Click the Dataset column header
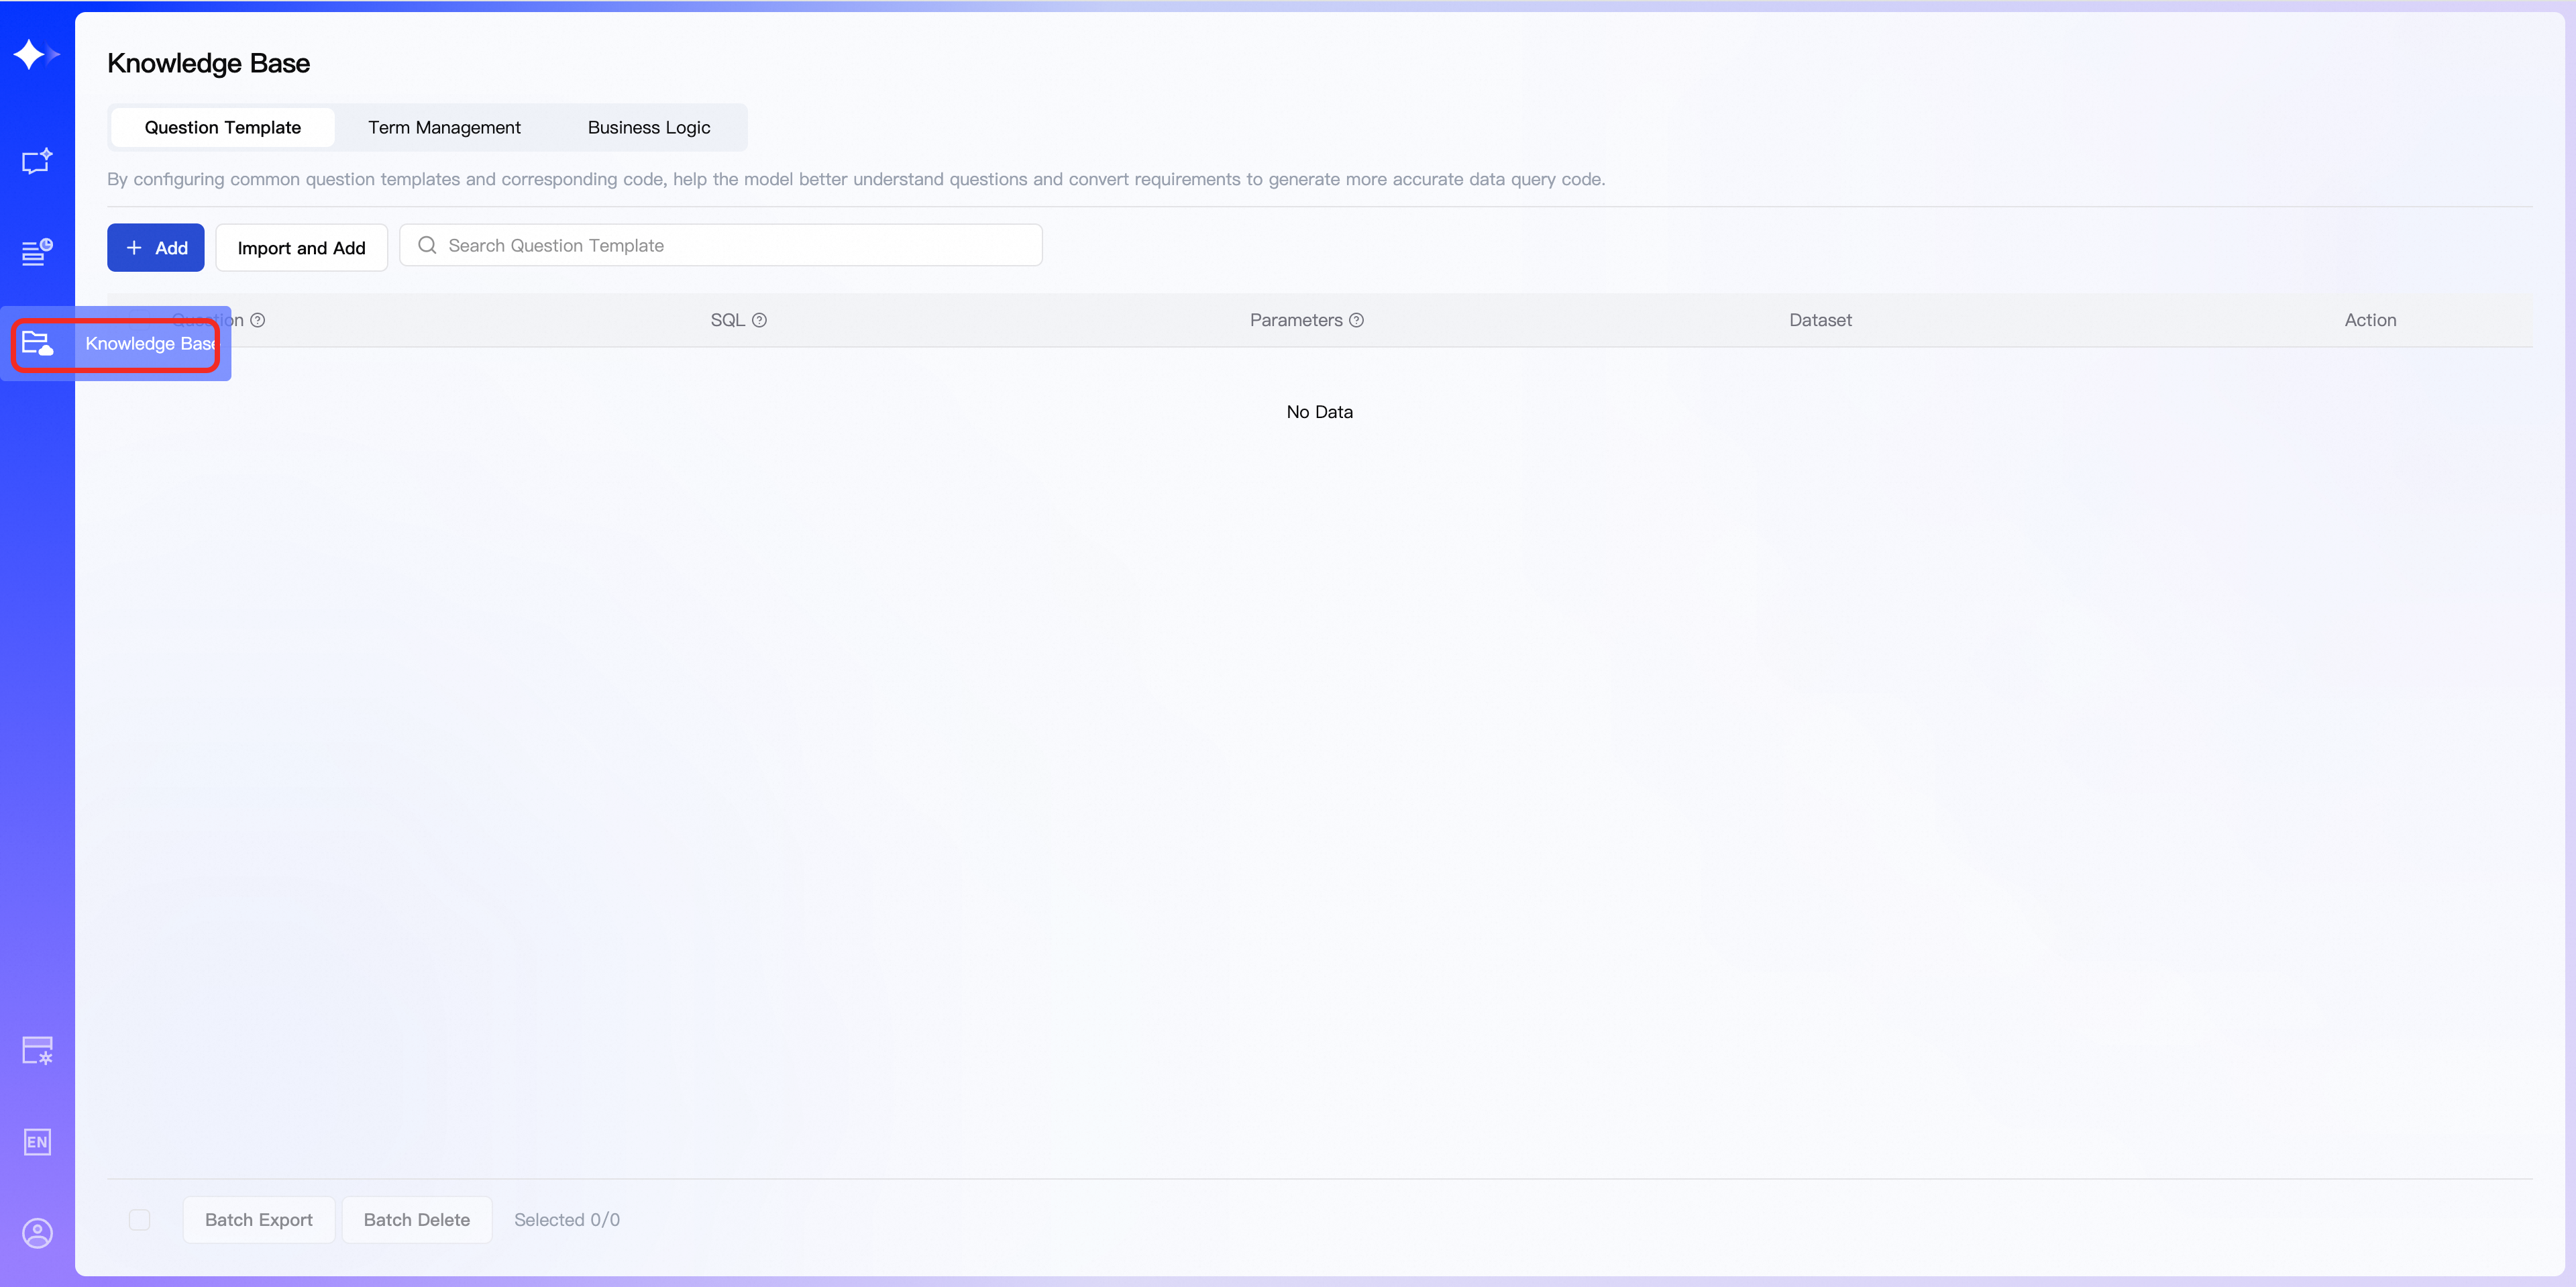The width and height of the screenshot is (2576, 1287). (x=1821, y=320)
